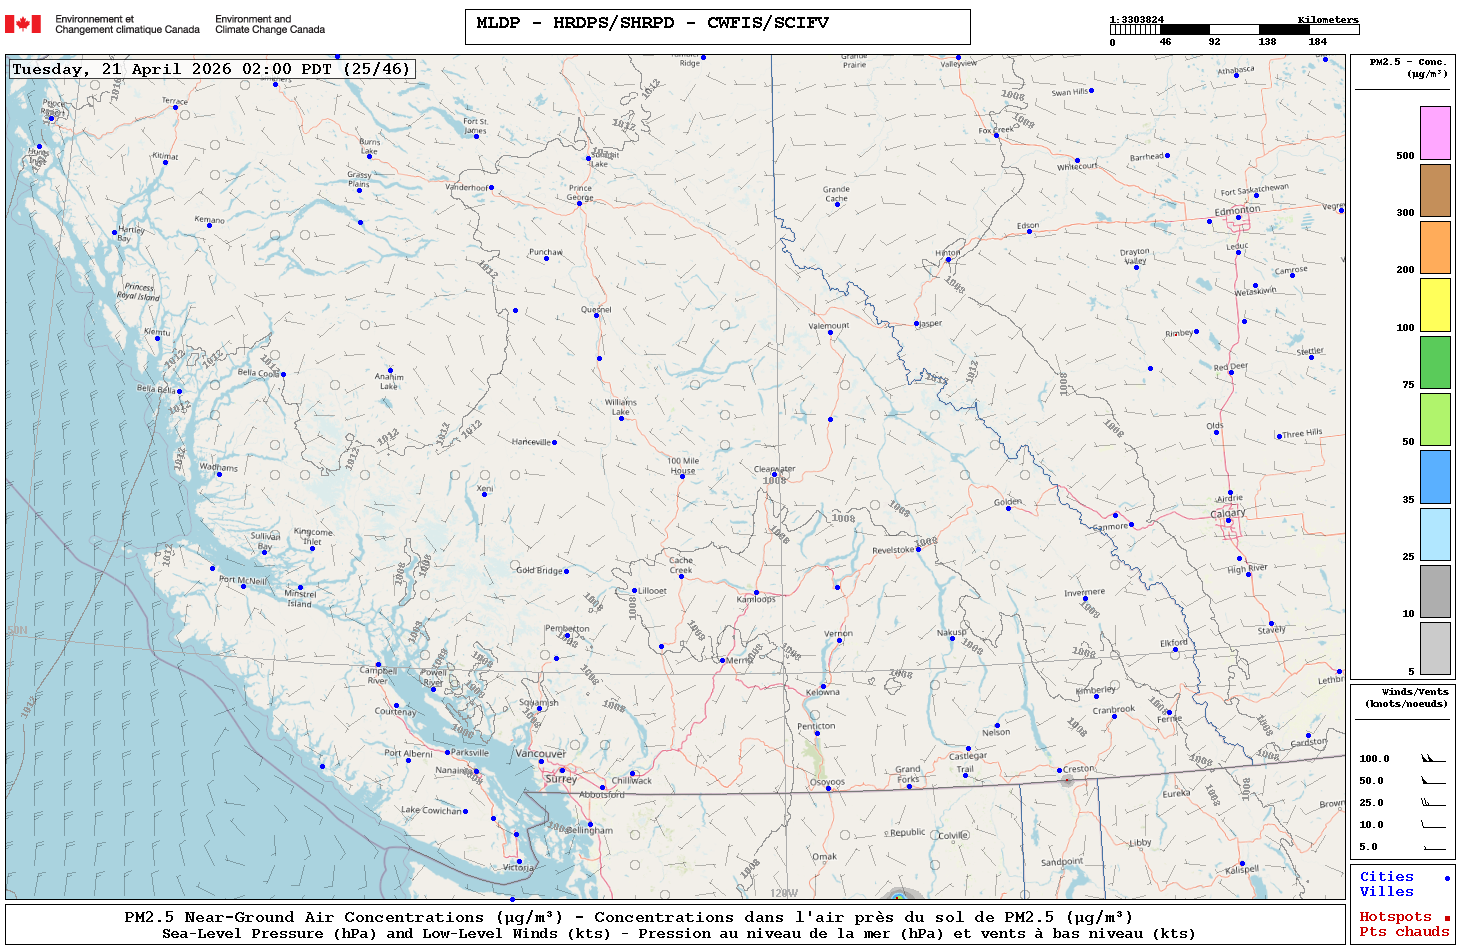Select the pink 500 concentration swatch
Screen dimensions: 1460x950
click(x=1435, y=133)
